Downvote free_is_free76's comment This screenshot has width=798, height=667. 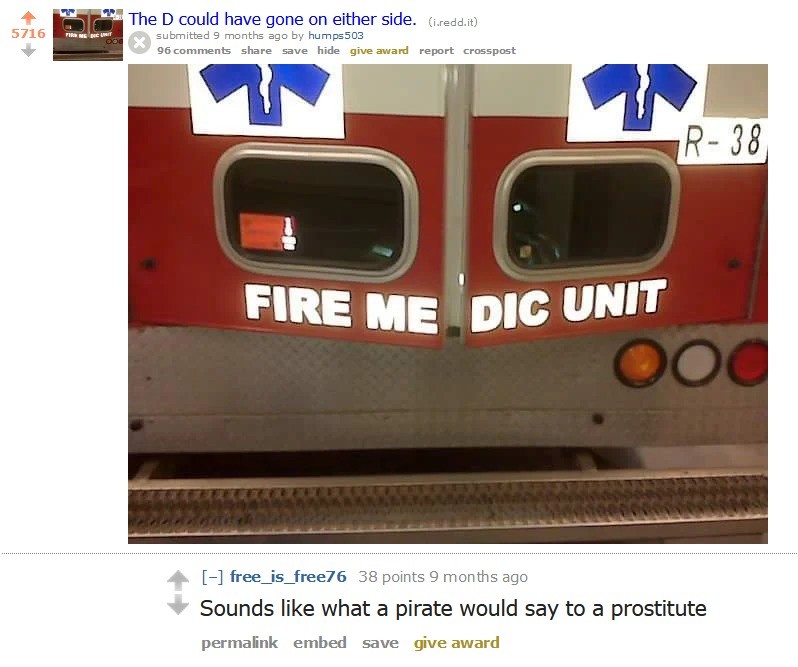pos(178,604)
